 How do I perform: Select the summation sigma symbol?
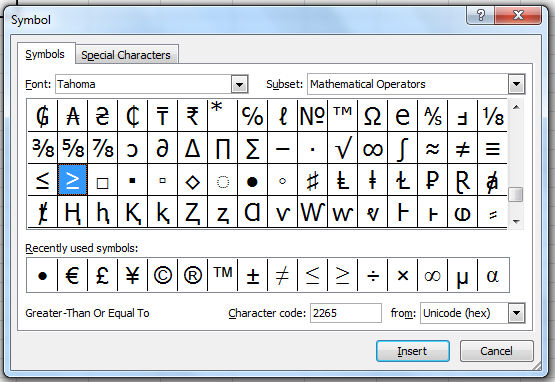tap(253, 148)
